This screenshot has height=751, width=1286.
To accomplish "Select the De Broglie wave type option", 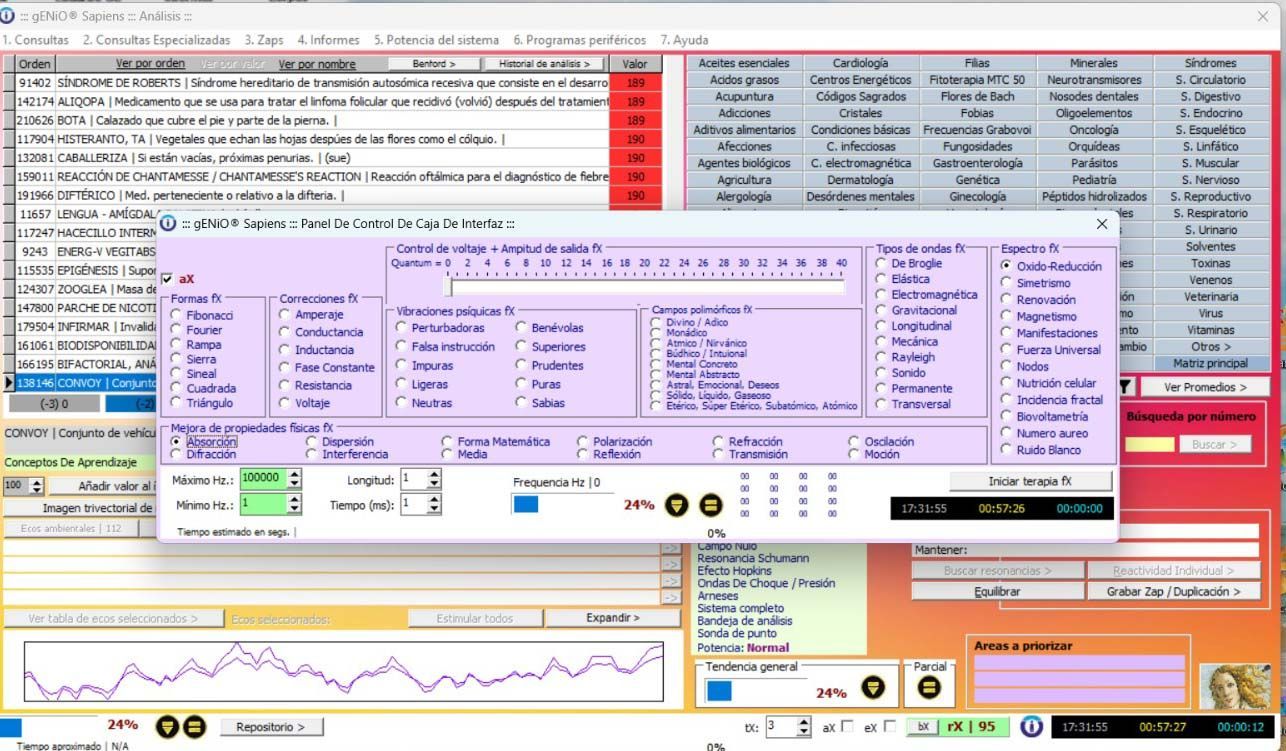I will tap(882, 264).
